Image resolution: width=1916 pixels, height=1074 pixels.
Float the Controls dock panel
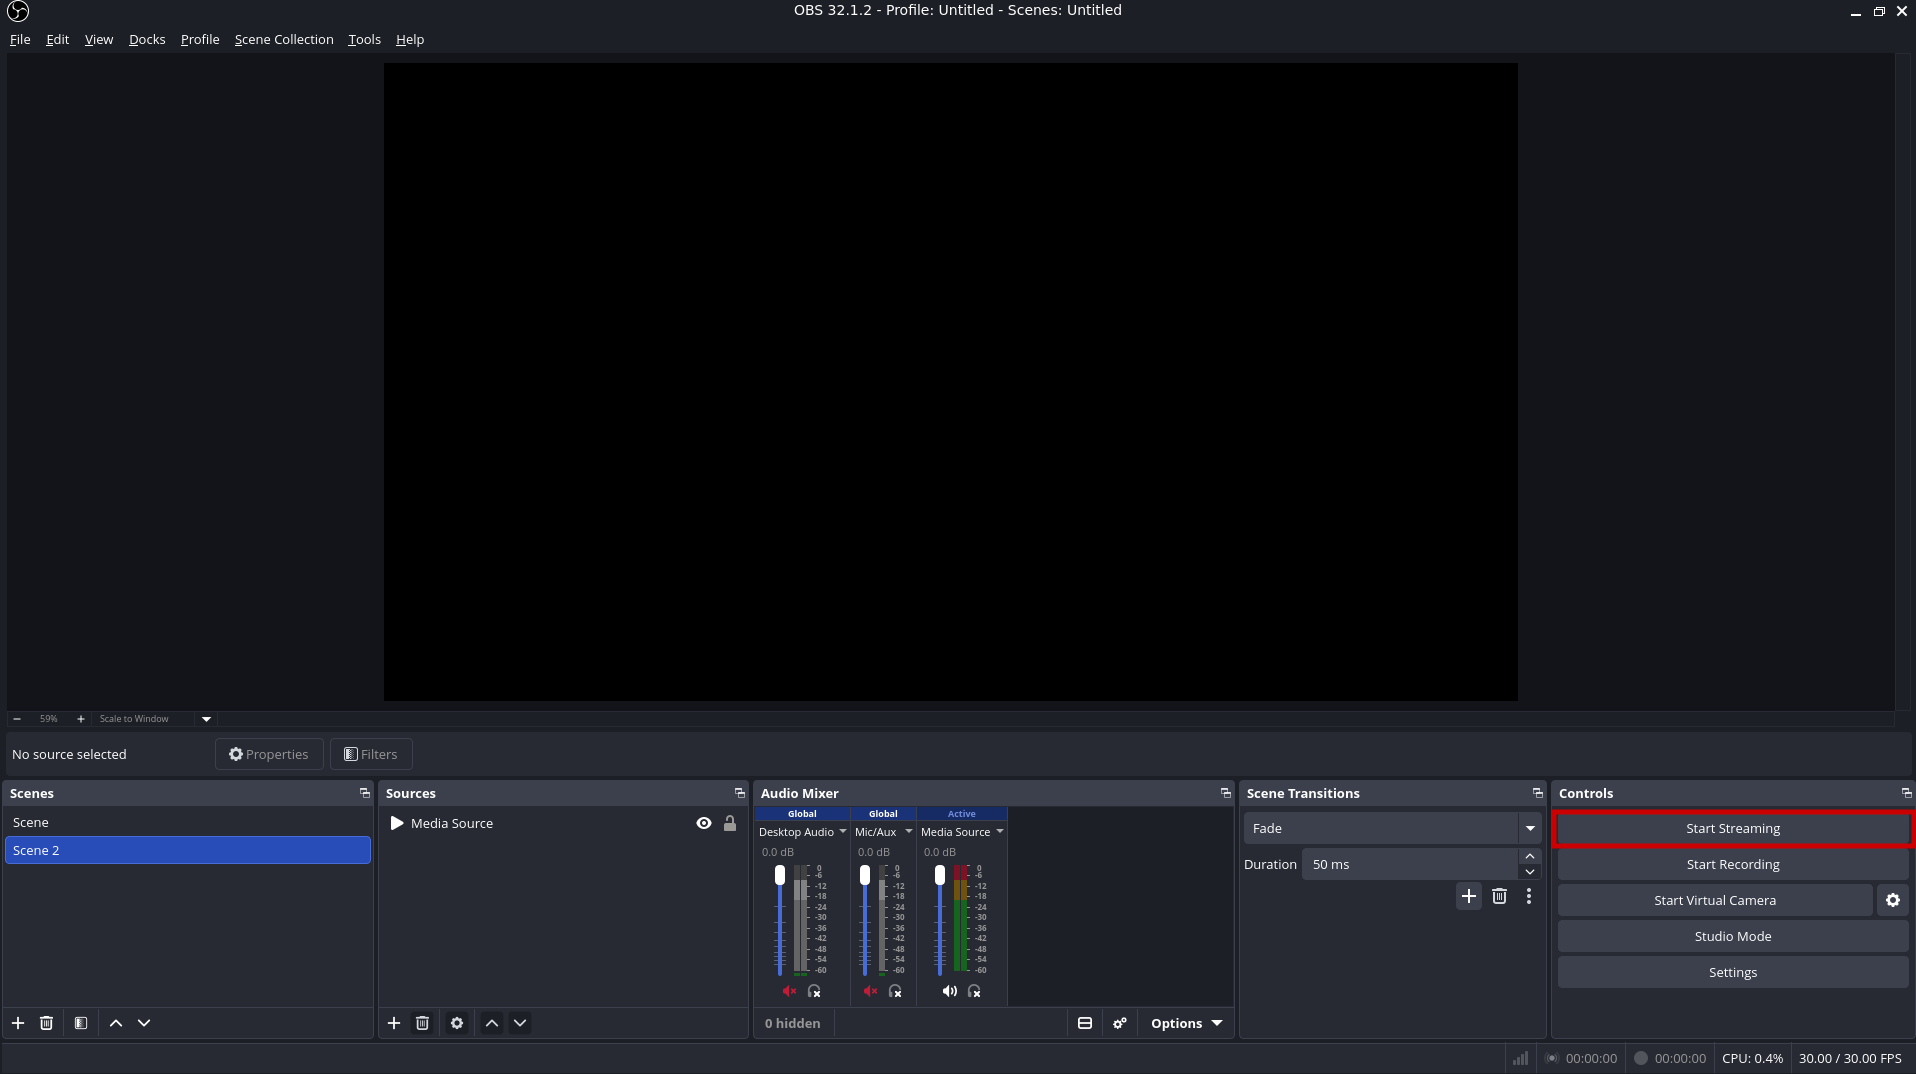(x=1906, y=793)
